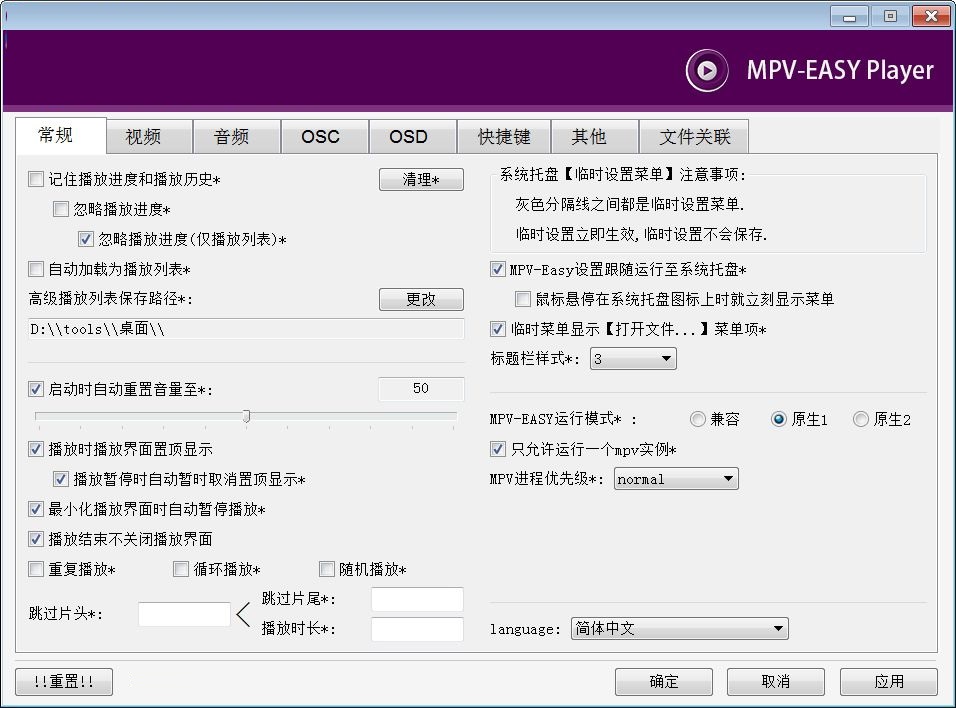The image size is (956, 708).
Task: Uncheck 只允许运行一个mpv实例
Action: [x=498, y=449]
